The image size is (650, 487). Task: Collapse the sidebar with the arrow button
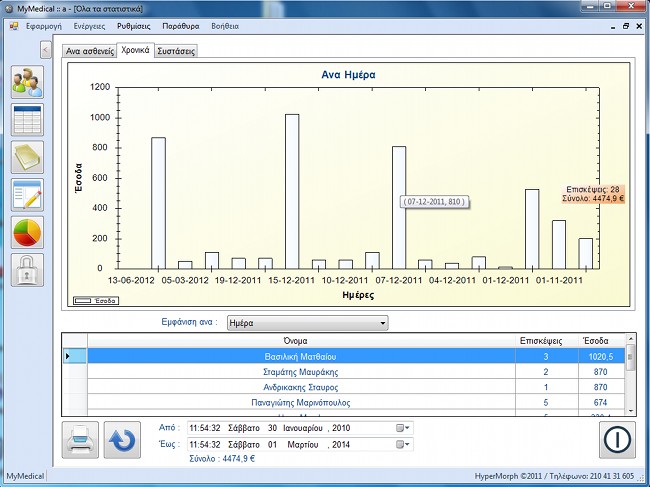[x=46, y=49]
